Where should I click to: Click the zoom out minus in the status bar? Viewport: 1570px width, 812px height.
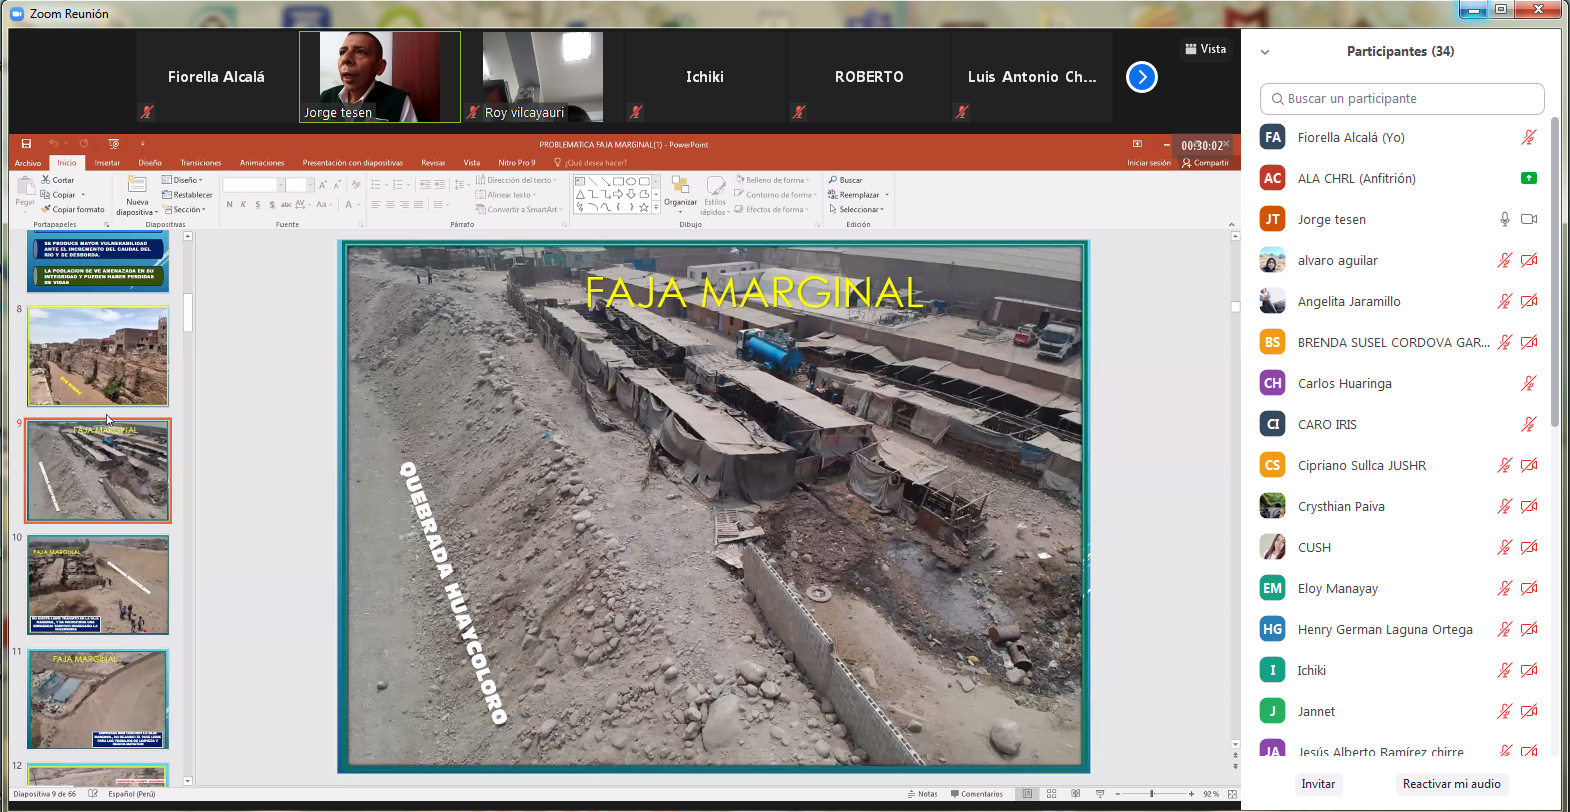(1117, 794)
